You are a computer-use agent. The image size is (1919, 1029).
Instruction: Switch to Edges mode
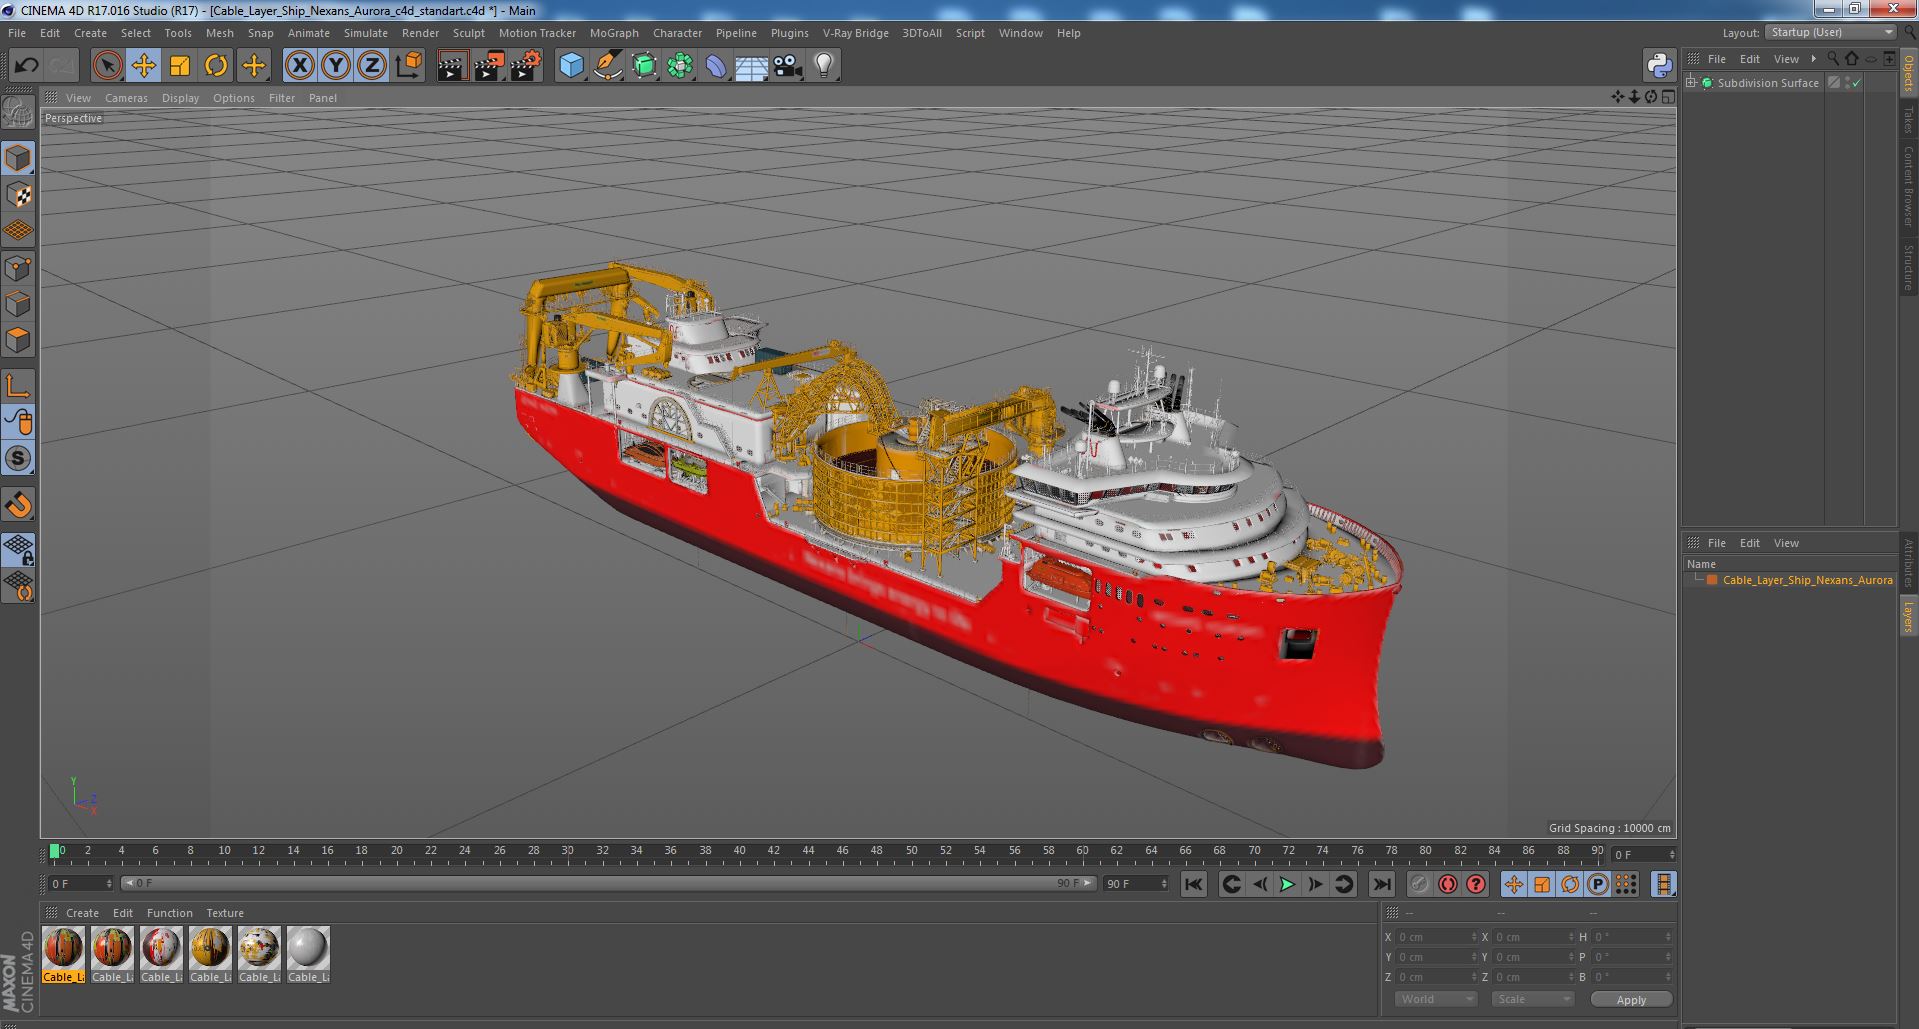[x=18, y=304]
